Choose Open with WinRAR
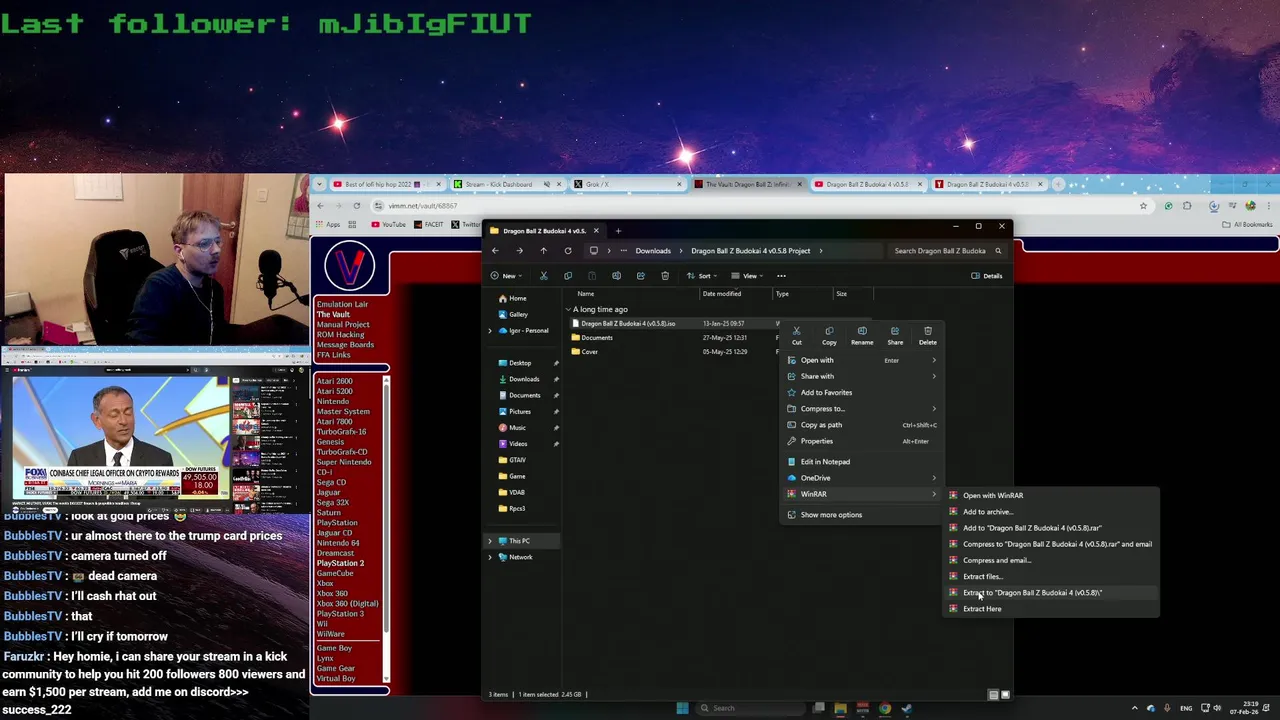The image size is (1280, 720). (x=1052, y=495)
